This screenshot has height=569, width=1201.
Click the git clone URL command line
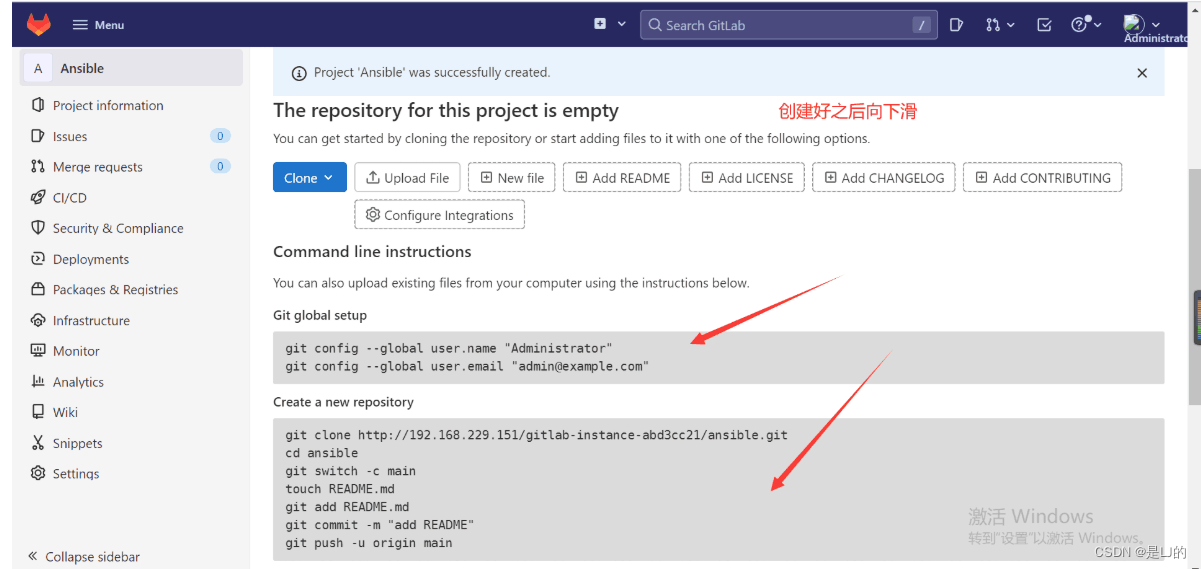point(536,435)
